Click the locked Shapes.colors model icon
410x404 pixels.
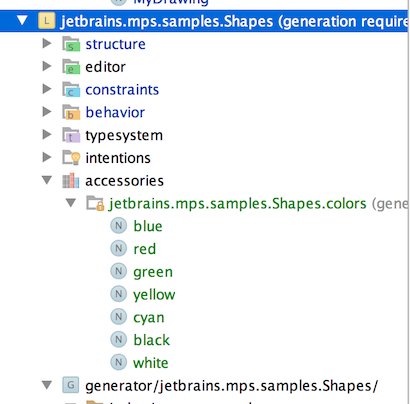95,203
